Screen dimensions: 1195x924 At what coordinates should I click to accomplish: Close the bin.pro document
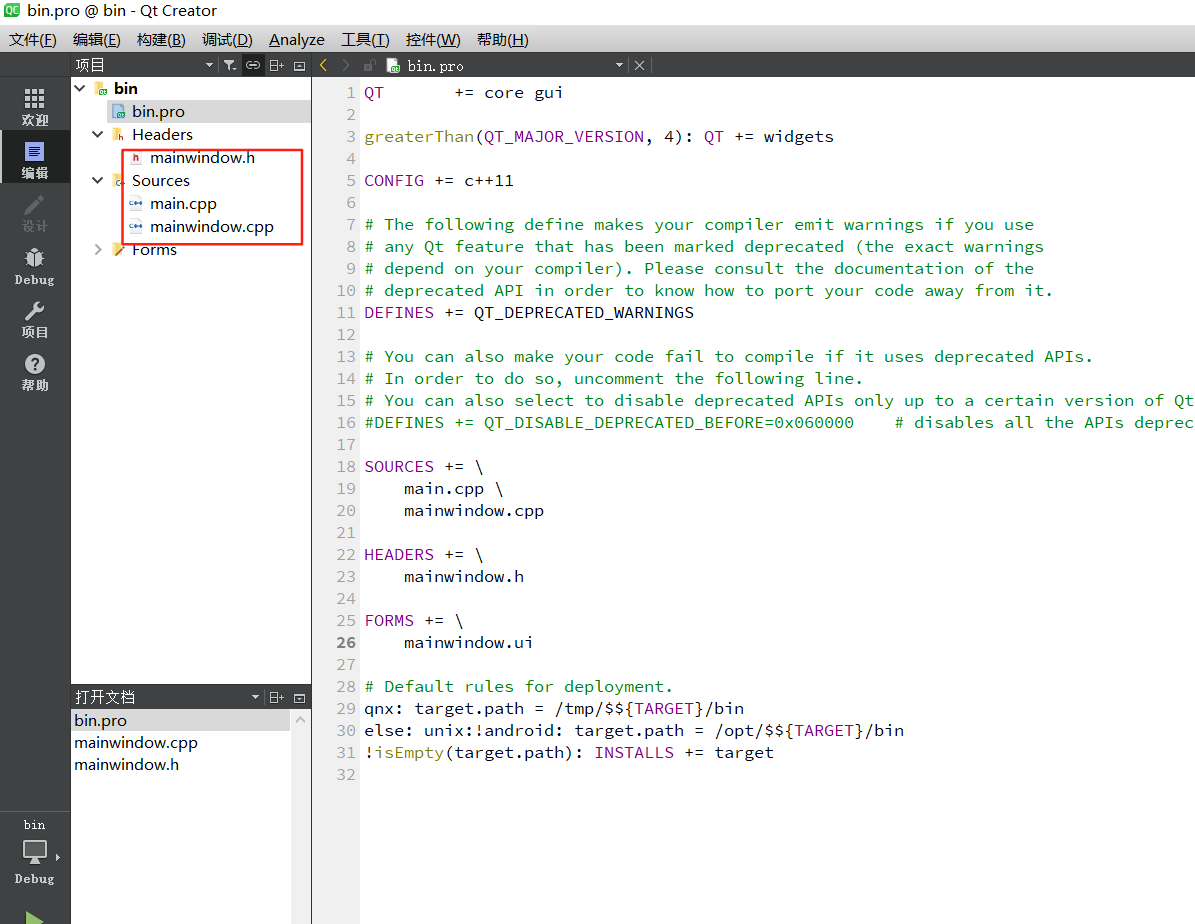point(639,66)
